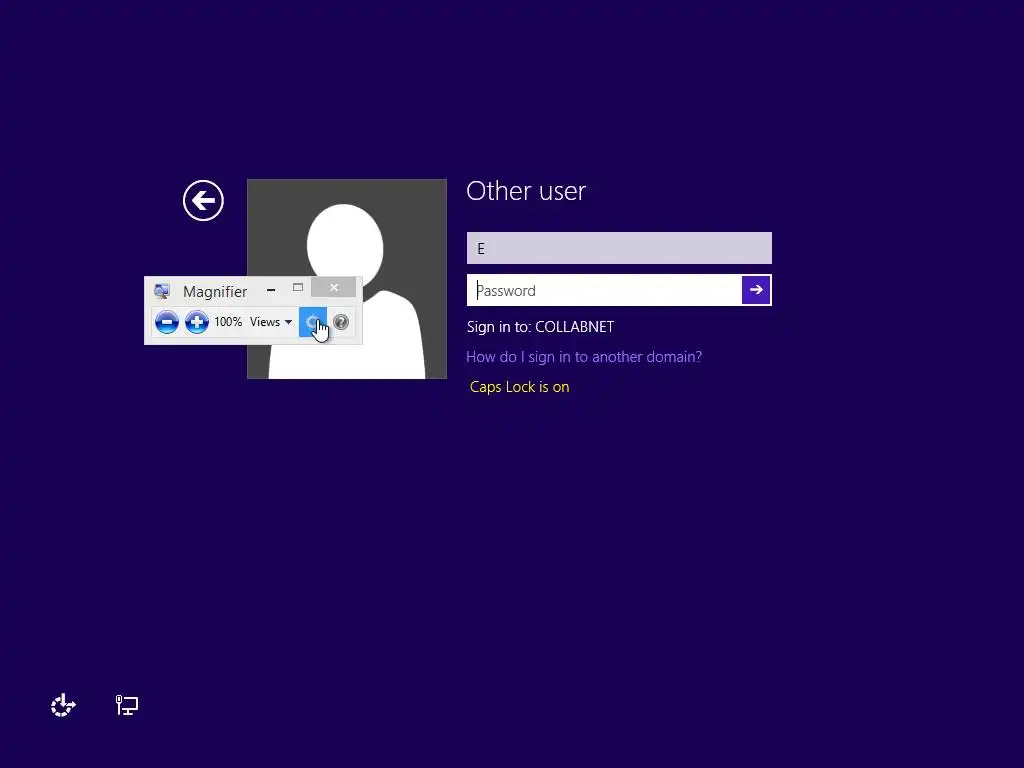Click the 100% zoom level in Magnifier
Viewport: 1024px width, 768px height.
pos(228,322)
